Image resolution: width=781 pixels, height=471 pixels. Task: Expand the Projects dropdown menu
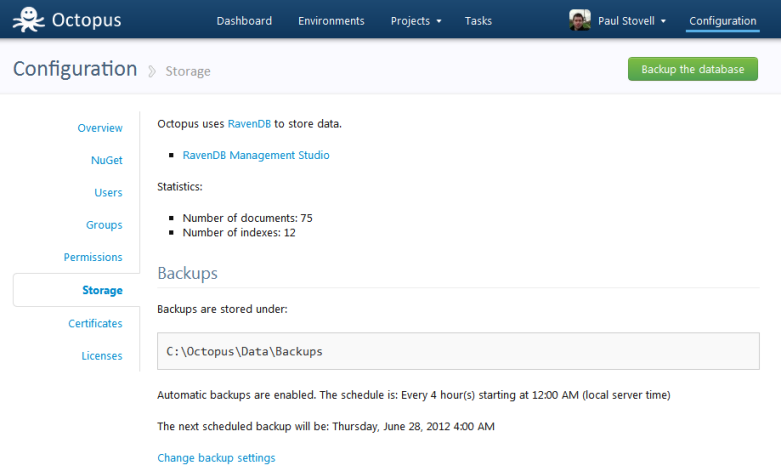(416, 21)
